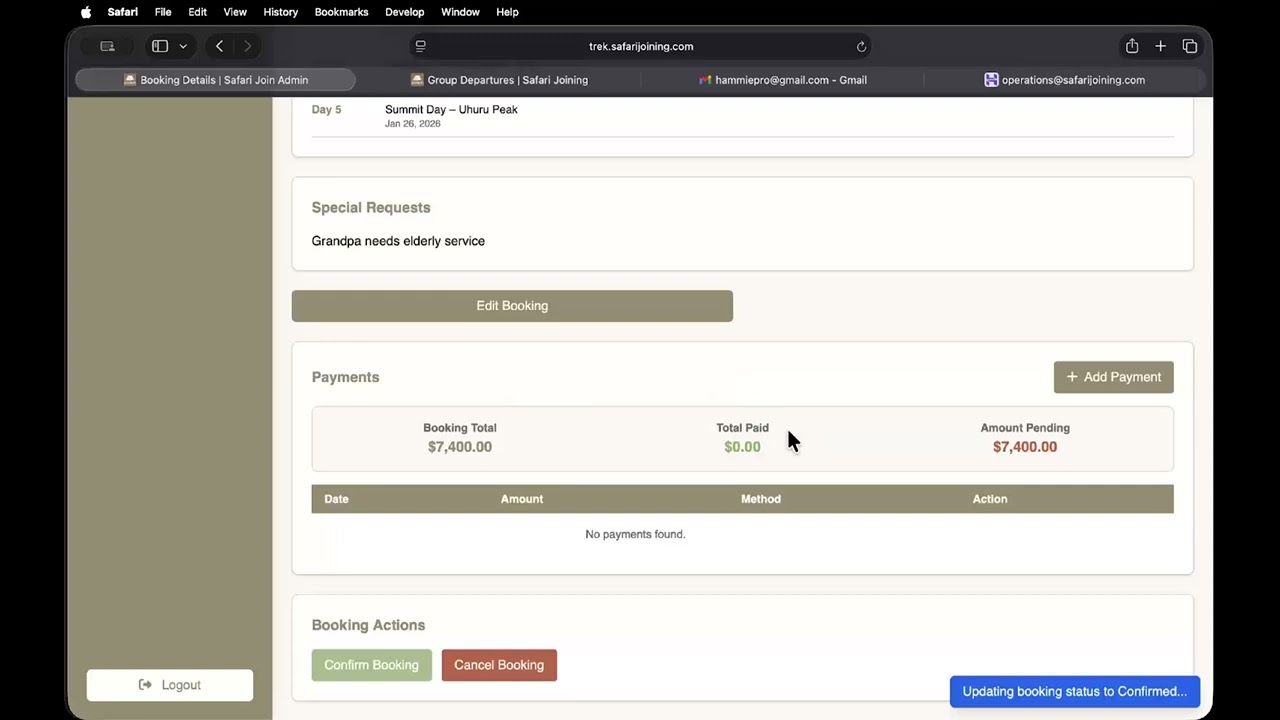Image resolution: width=1280 pixels, height=720 pixels.
Task: Select the Action column header
Action: pos(990,499)
